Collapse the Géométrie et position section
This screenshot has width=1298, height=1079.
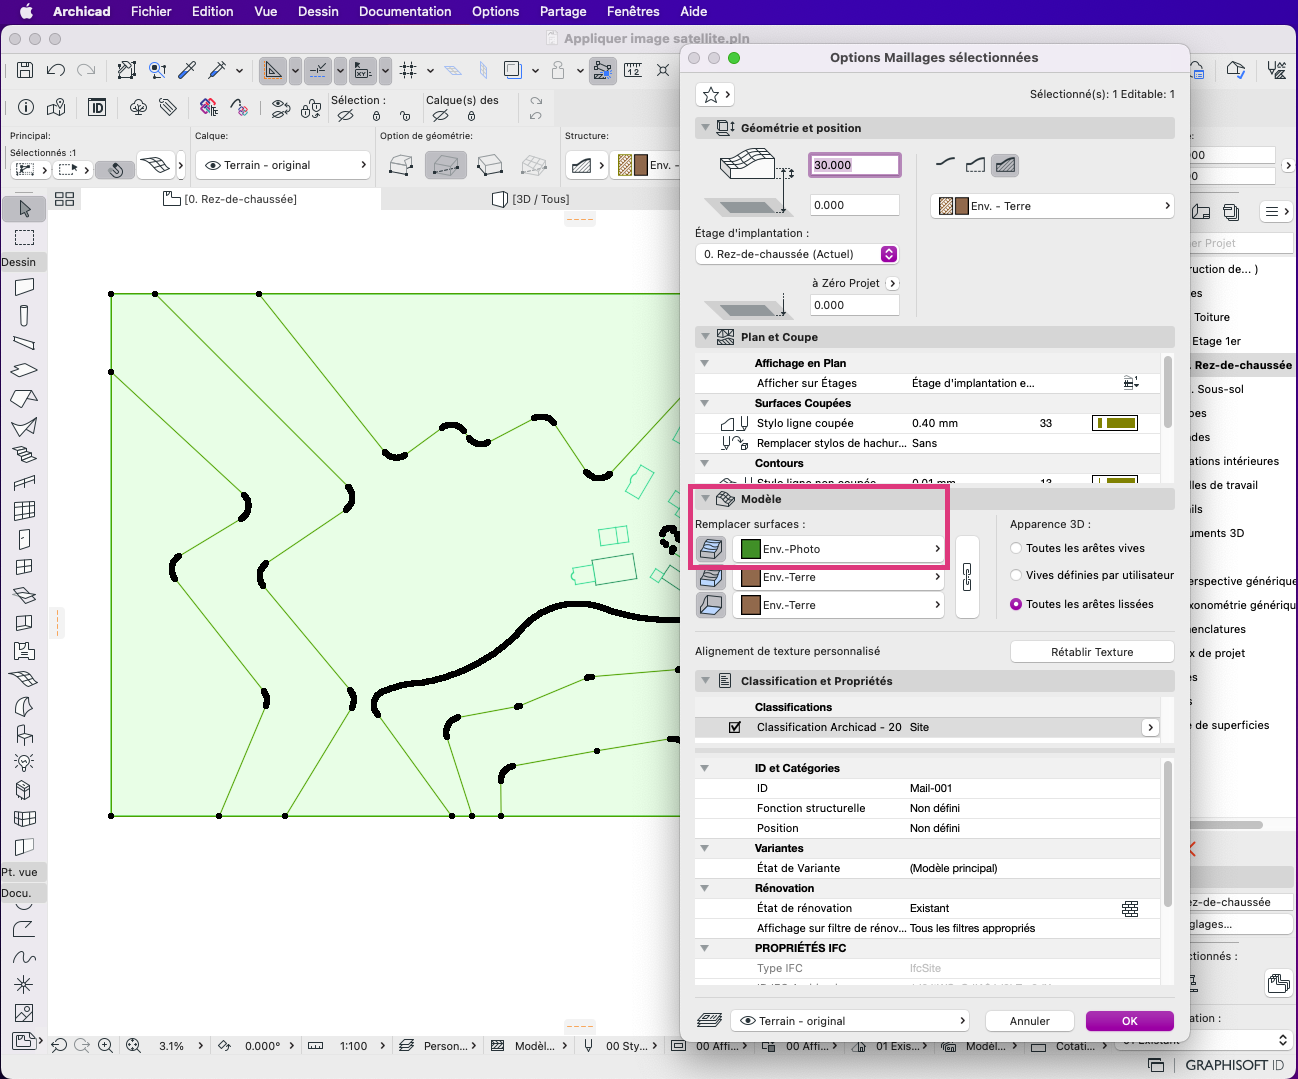click(x=705, y=128)
